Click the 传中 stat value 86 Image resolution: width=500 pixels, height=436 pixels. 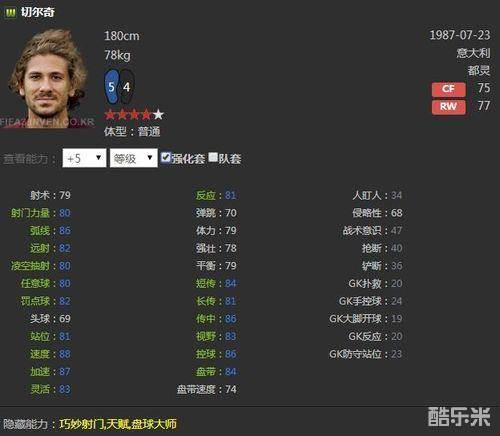pyautogui.click(x=231, y=319)
